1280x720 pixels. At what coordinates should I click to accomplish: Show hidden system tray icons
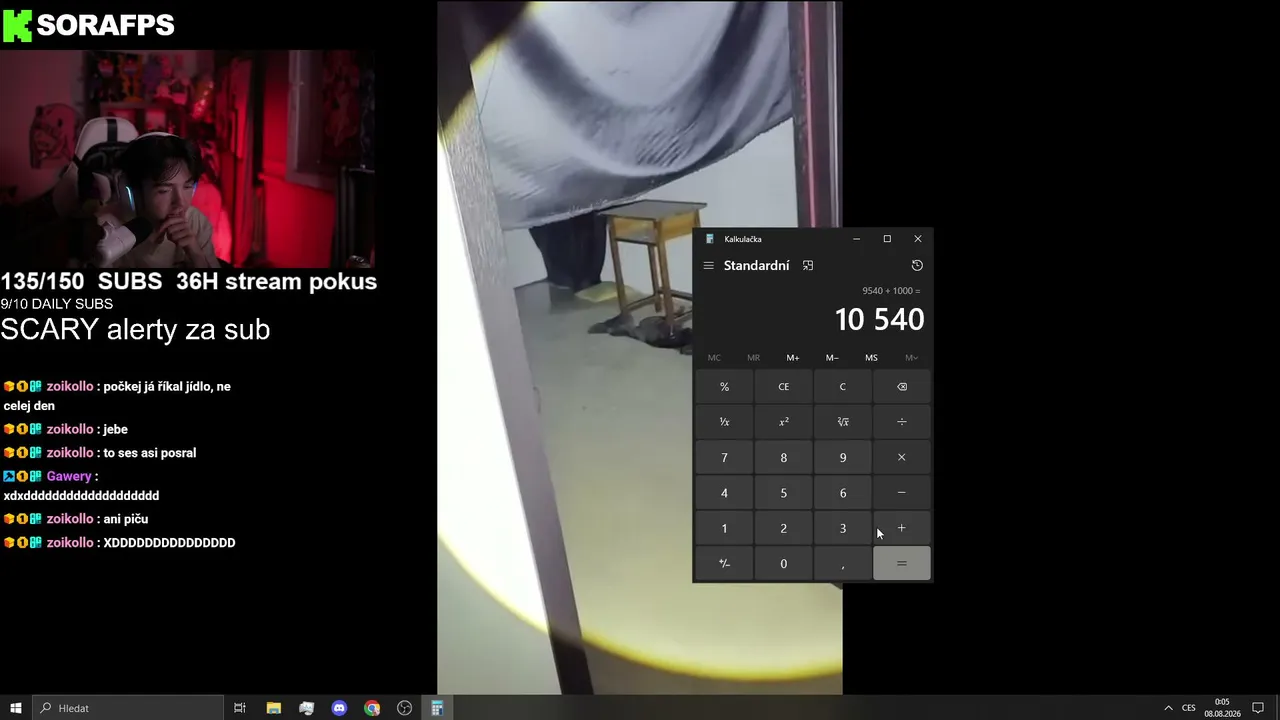tap(1168, 708)
